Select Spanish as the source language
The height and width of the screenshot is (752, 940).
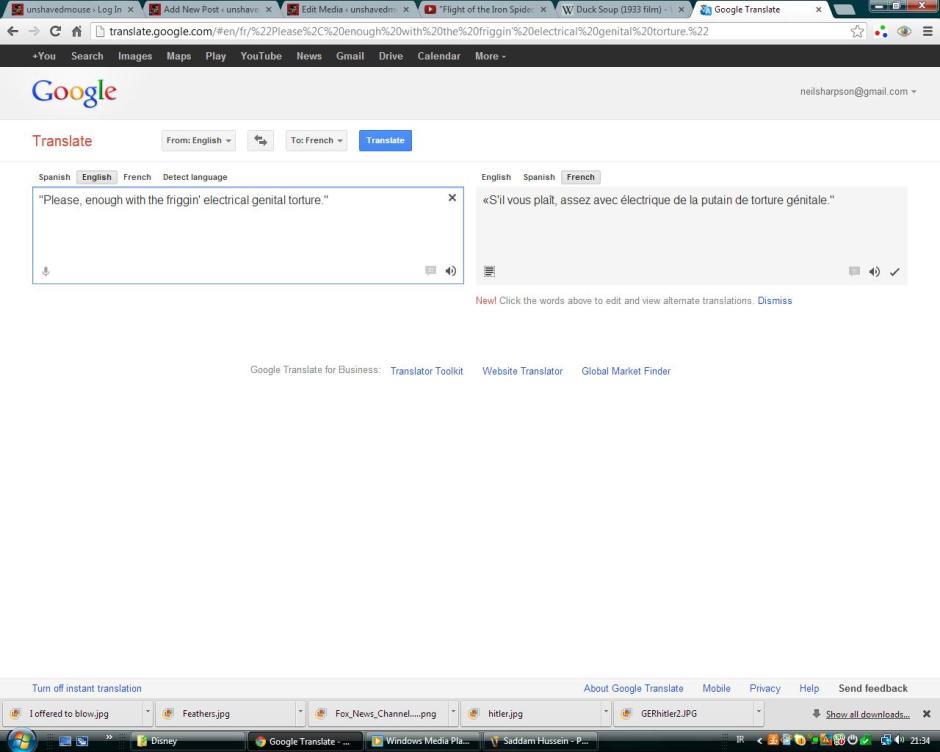tap(54, 177)
